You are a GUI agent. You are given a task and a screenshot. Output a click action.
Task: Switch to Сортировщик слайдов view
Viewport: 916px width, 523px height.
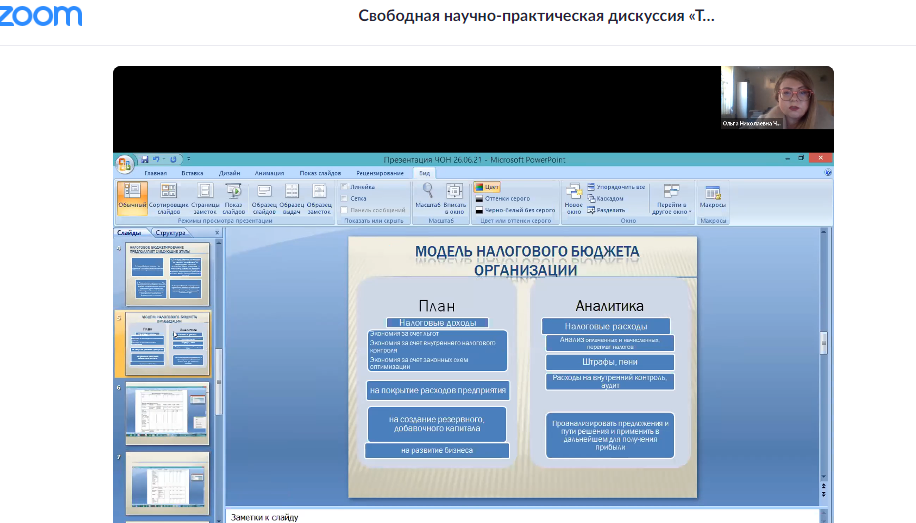[169, 198]
